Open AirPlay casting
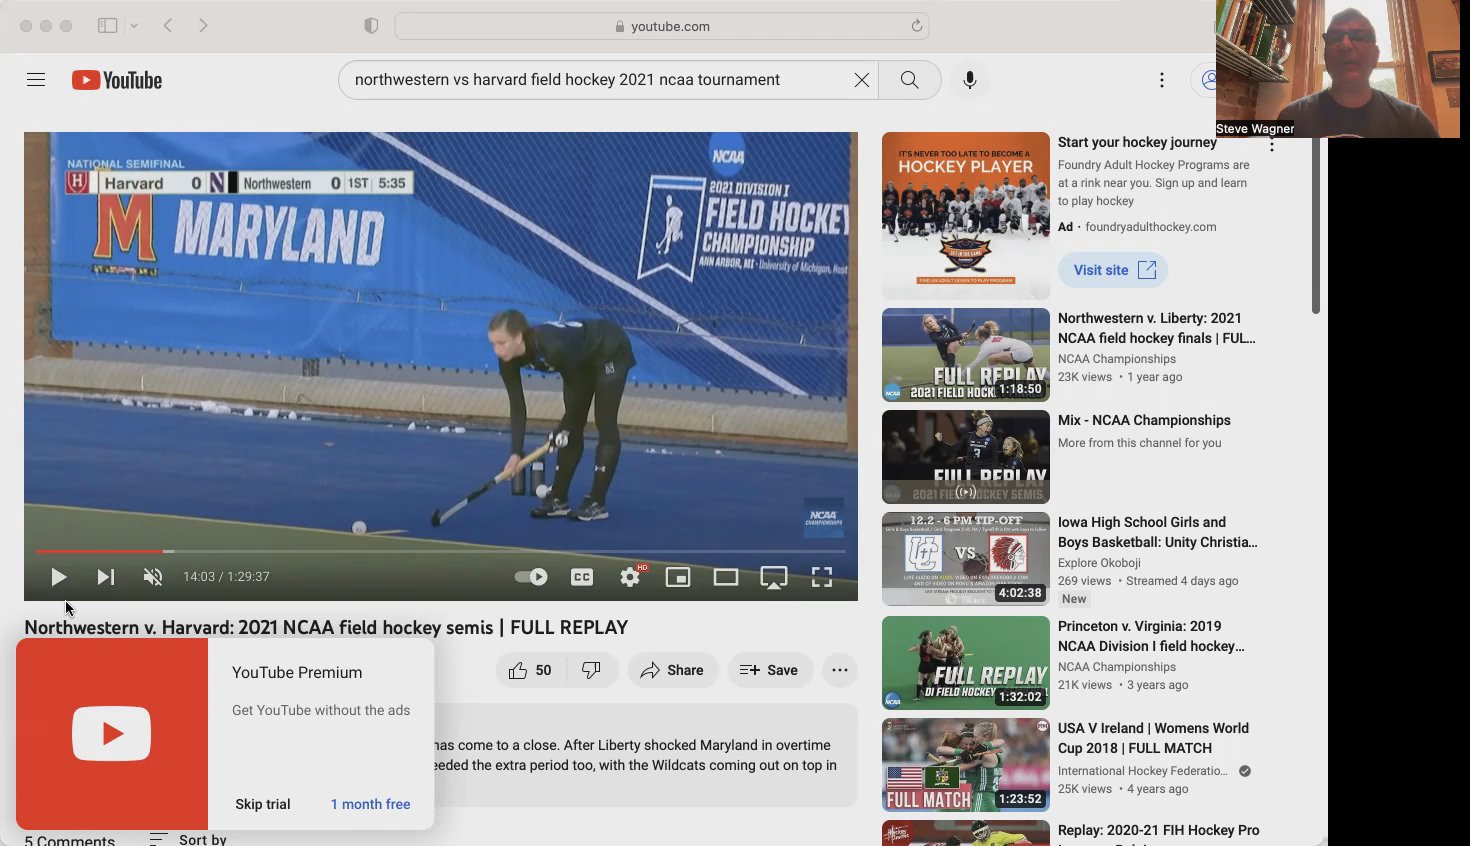The width and height of the screenshot is (1470, 846). click(774, 577)
